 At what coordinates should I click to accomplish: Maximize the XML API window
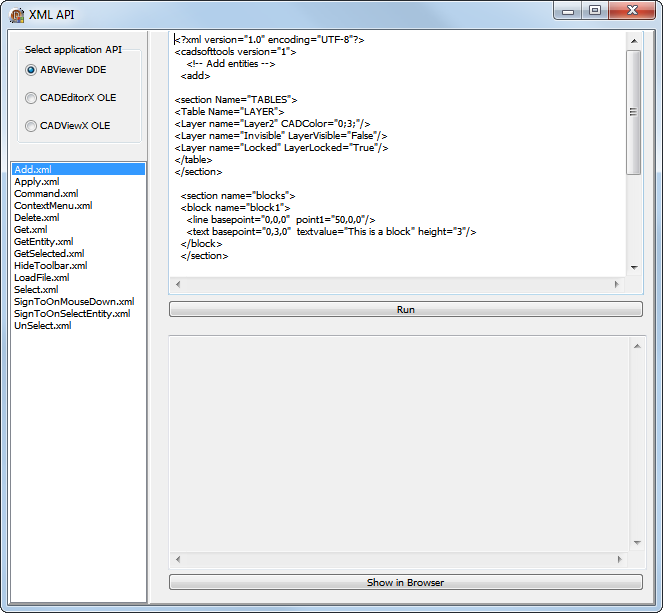click(595, 11)
